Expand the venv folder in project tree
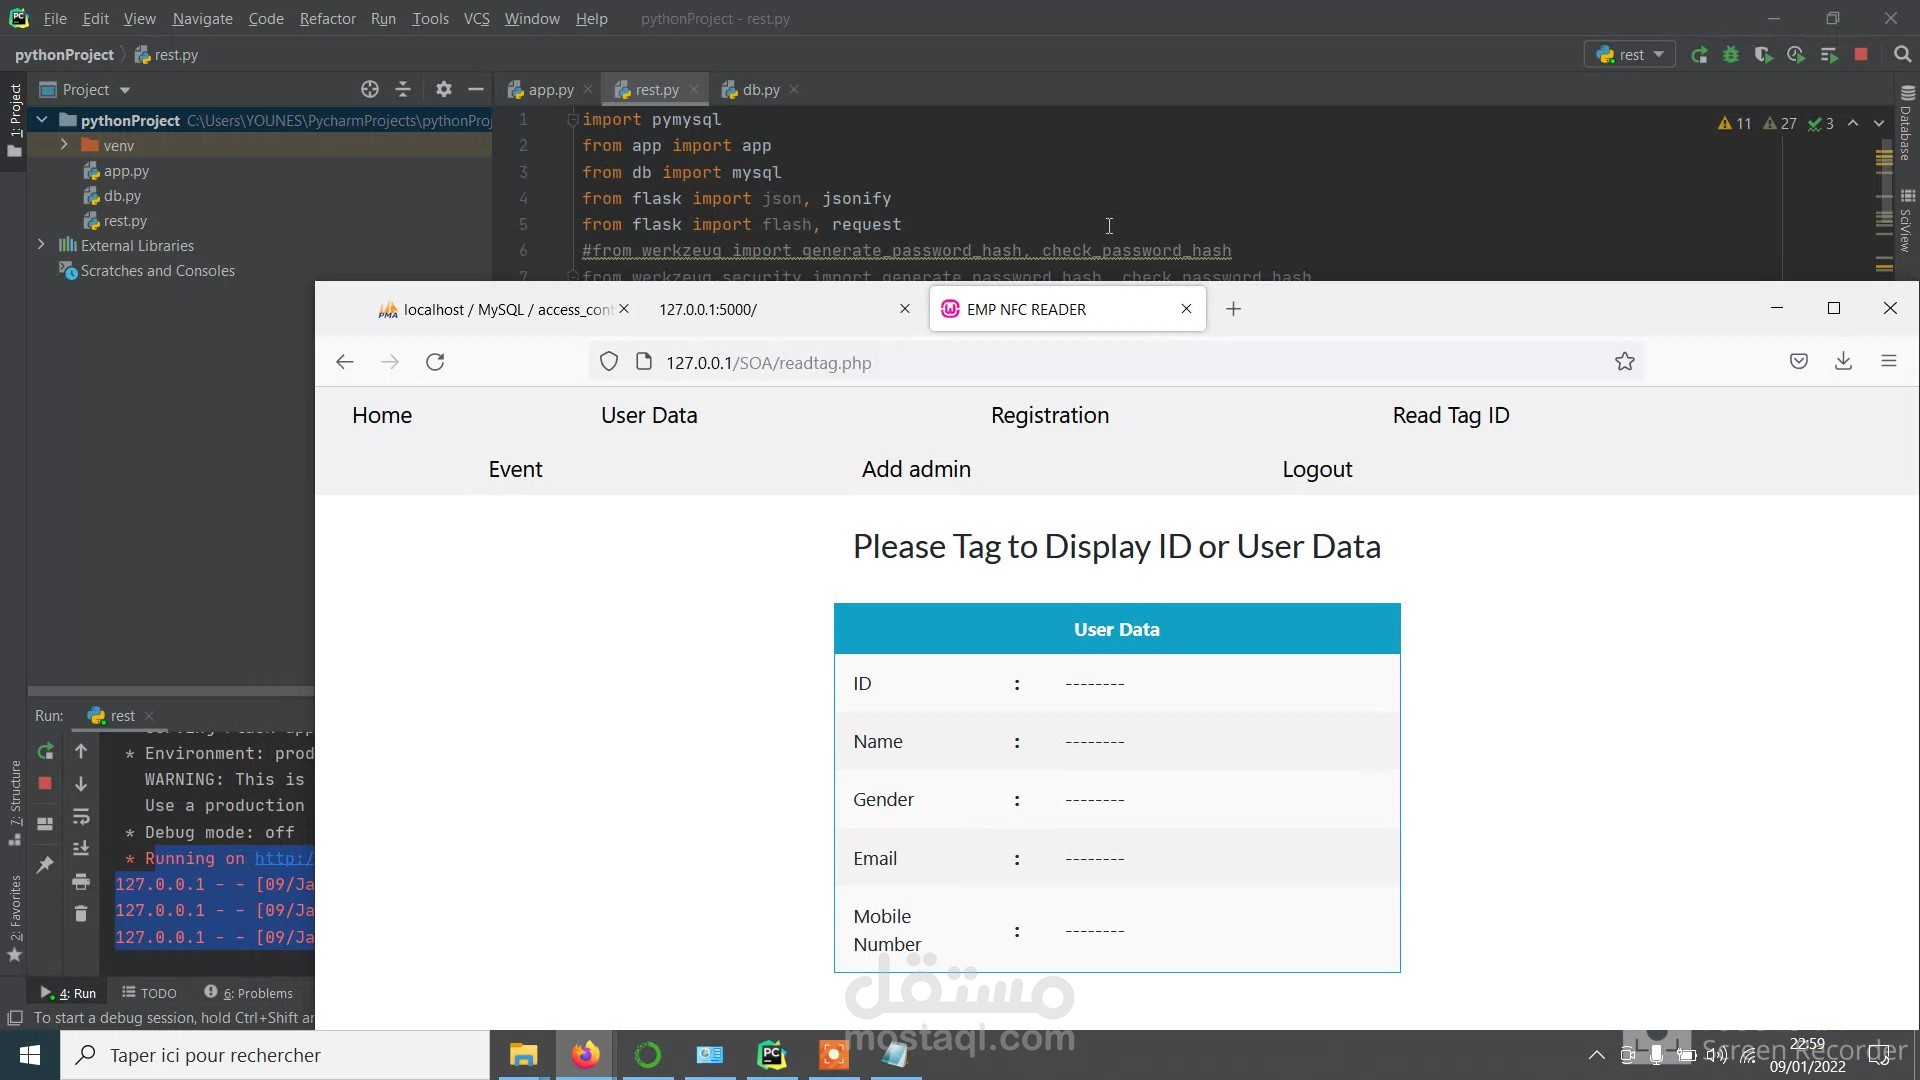 click(64, 145)
